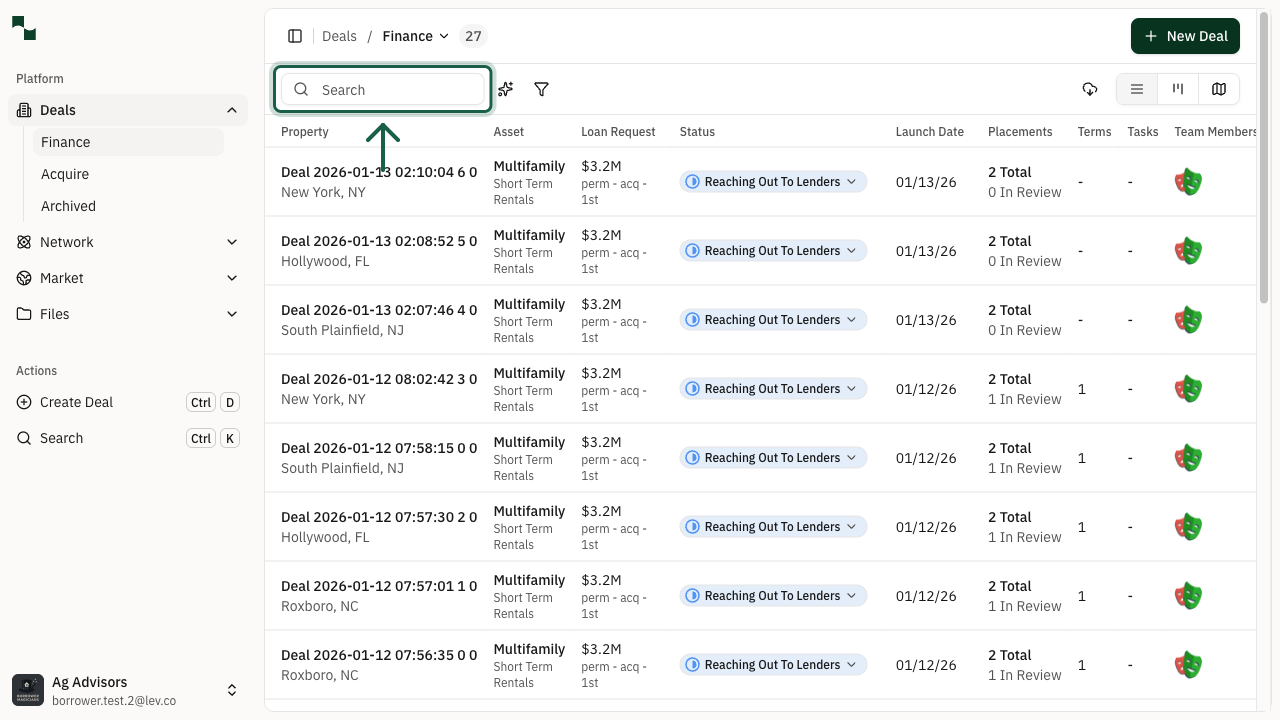Image resolution: width=1280 pixels, height=720 pixels.
Task: Collapse the sidebar using the panel icon
Action: click(295, 36)
